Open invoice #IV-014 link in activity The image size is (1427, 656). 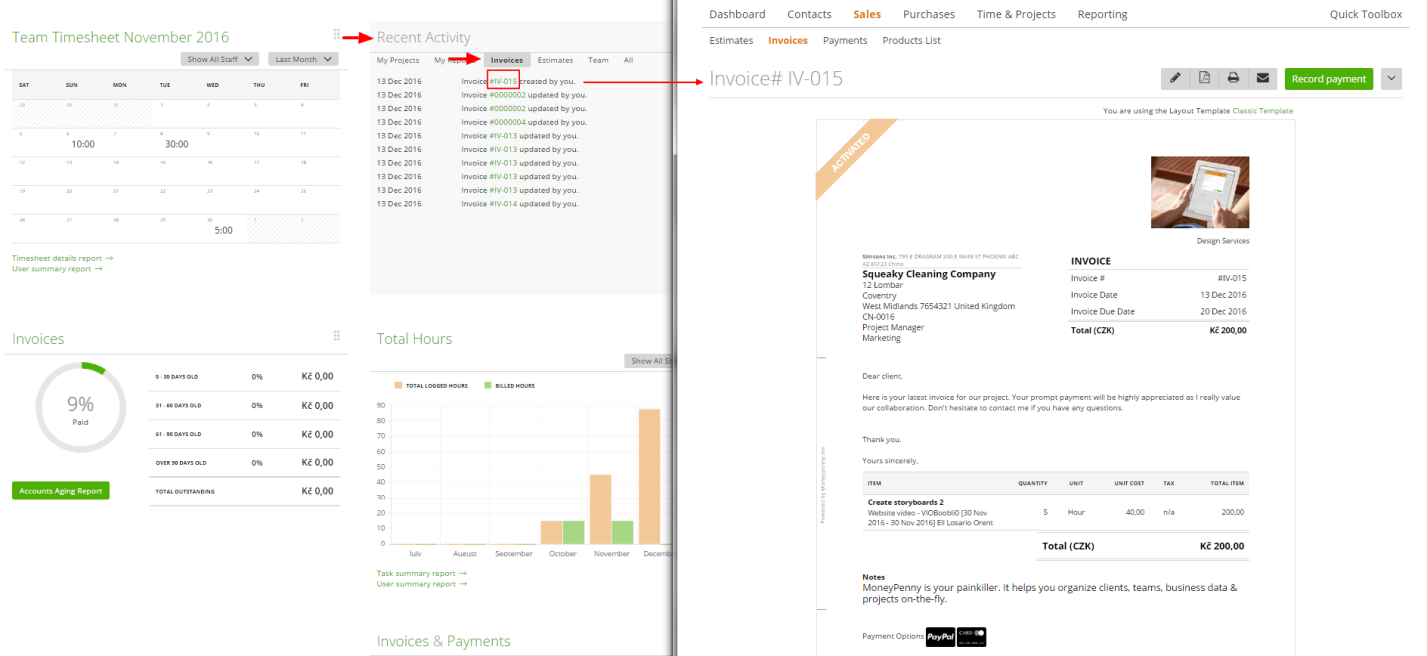pos(503,204)
